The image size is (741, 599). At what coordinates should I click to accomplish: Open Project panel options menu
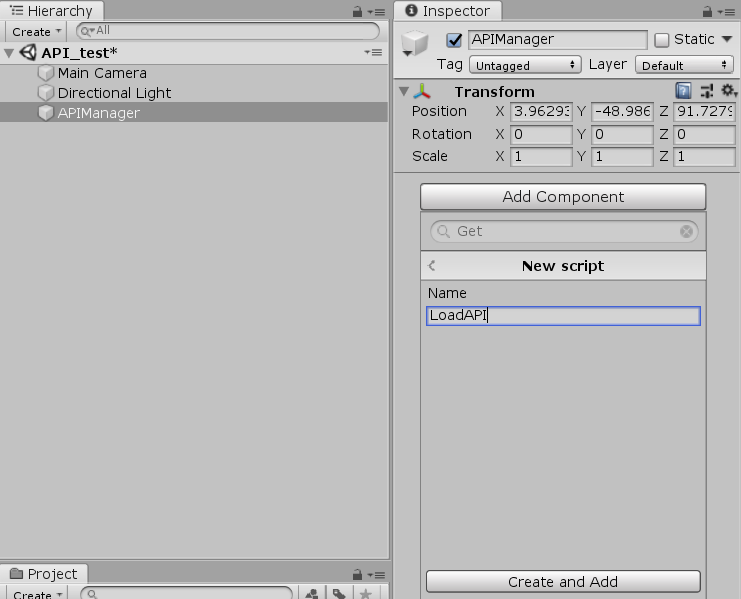click(376, 575)
